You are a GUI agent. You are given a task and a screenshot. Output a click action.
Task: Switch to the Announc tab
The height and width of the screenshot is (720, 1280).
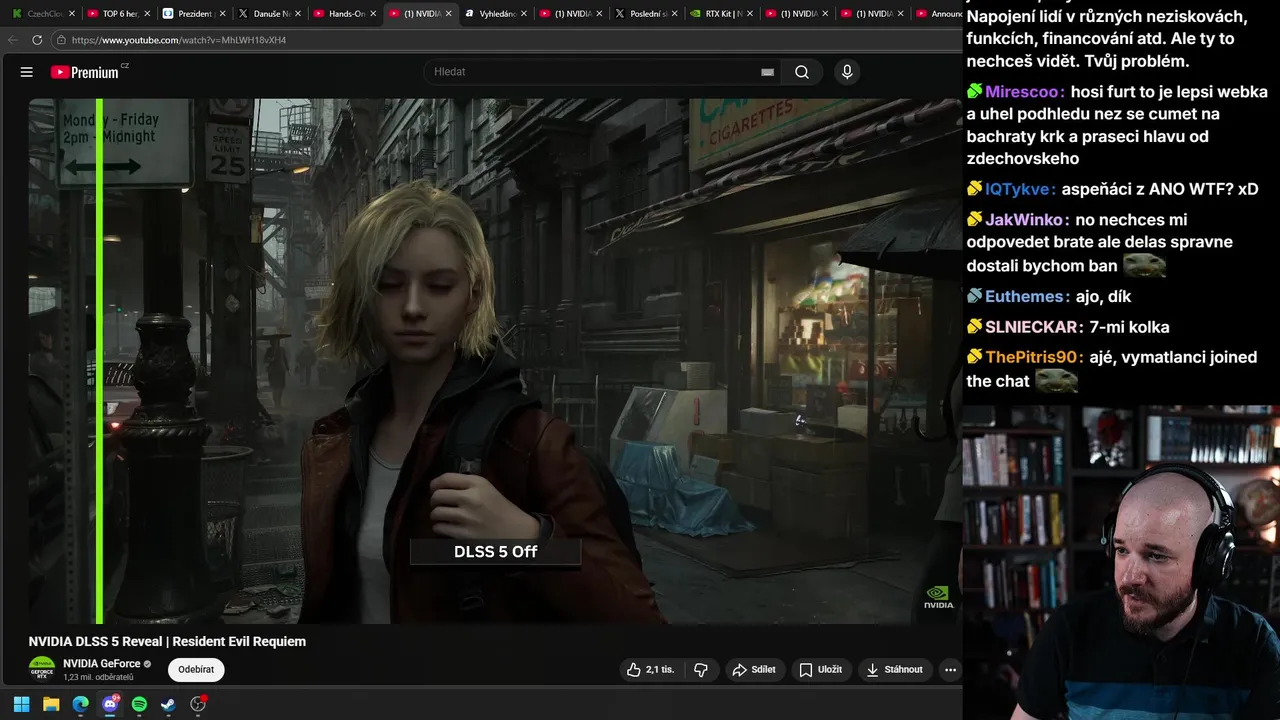click(x=938, y=14)
